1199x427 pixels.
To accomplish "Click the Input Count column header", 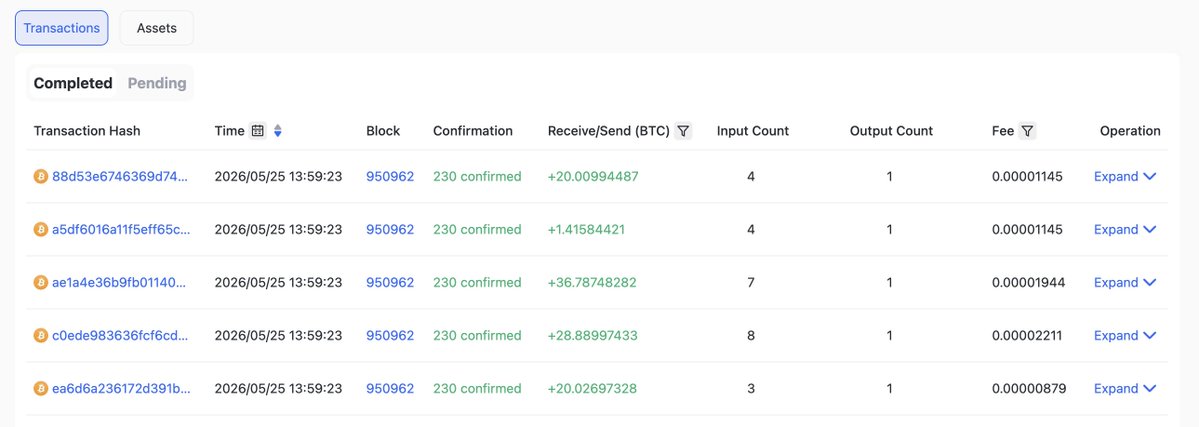I will [752, 131].
